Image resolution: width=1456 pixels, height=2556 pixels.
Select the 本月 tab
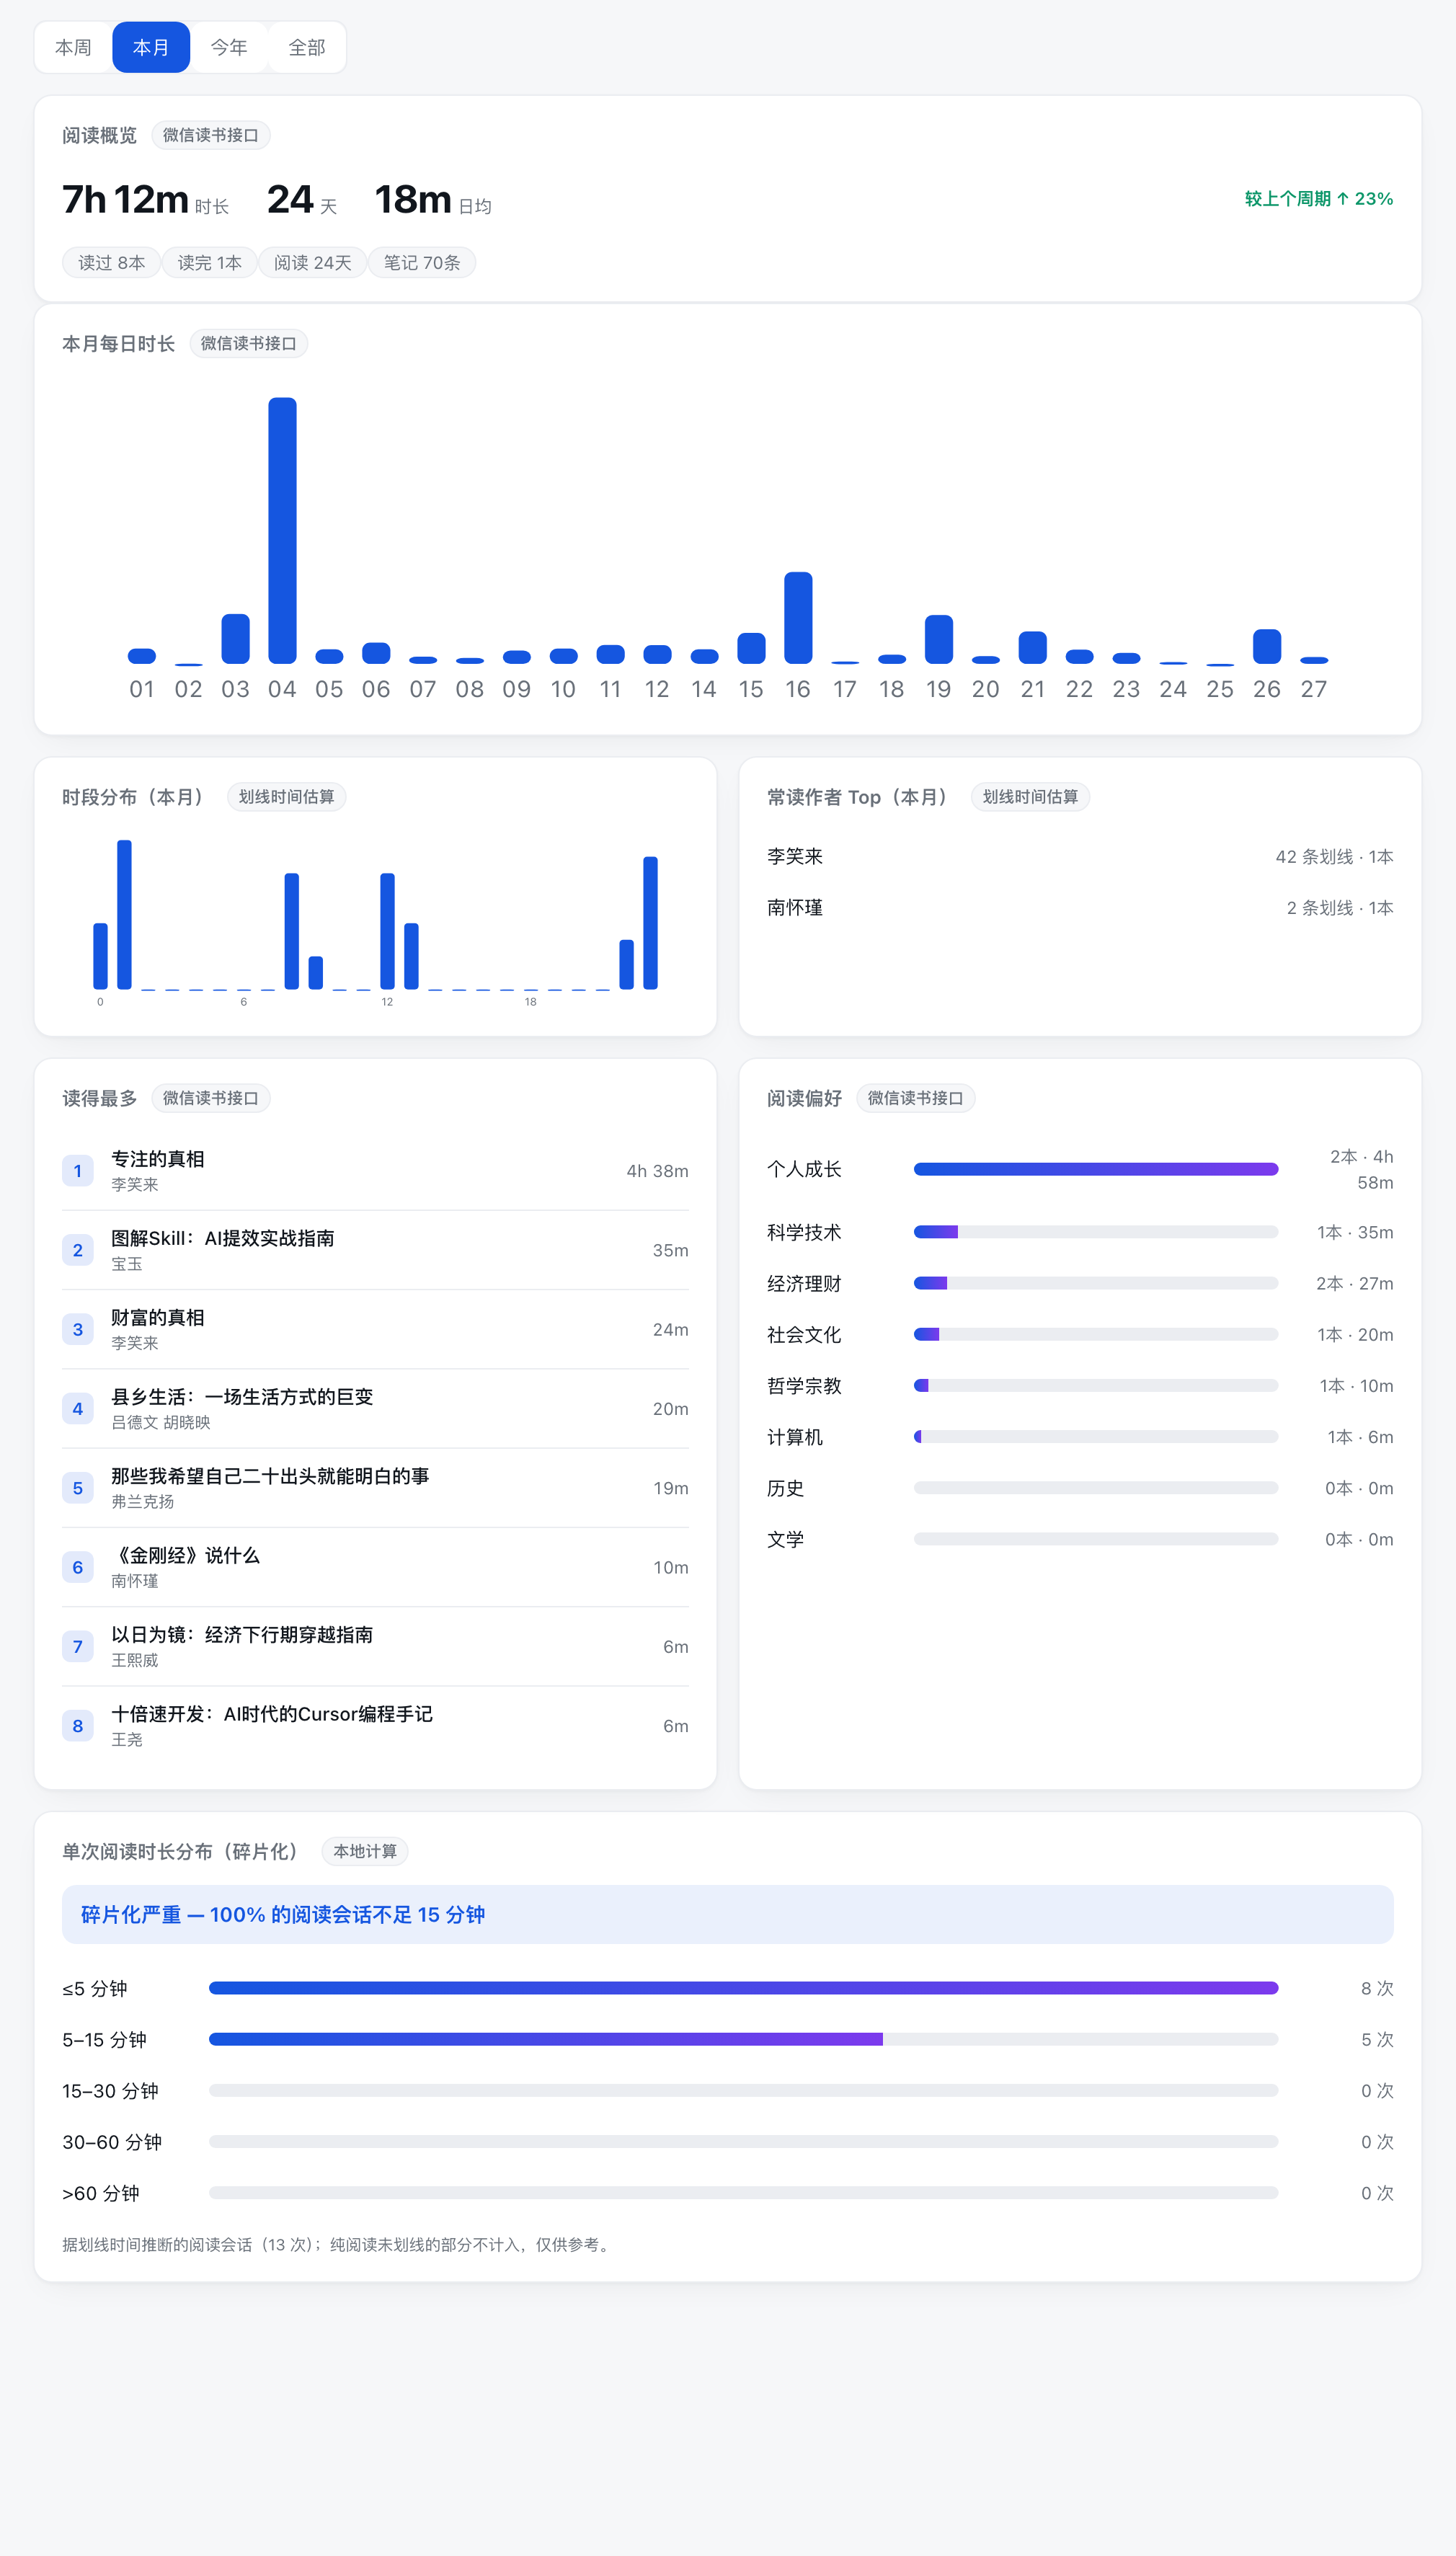[151, 47]
